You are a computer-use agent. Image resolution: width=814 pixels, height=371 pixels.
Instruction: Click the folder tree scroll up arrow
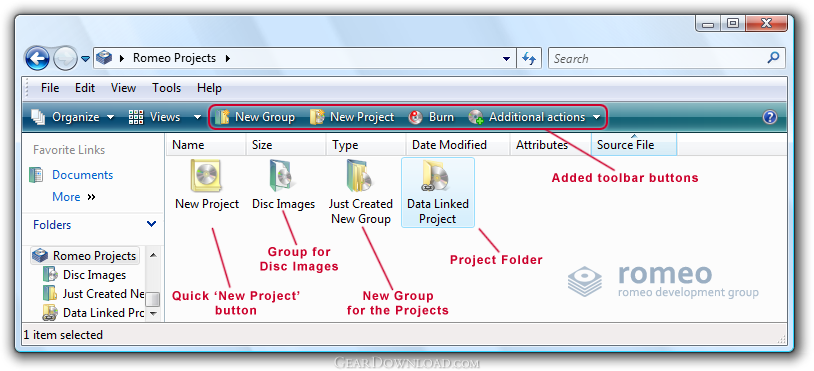click(153, 255)
